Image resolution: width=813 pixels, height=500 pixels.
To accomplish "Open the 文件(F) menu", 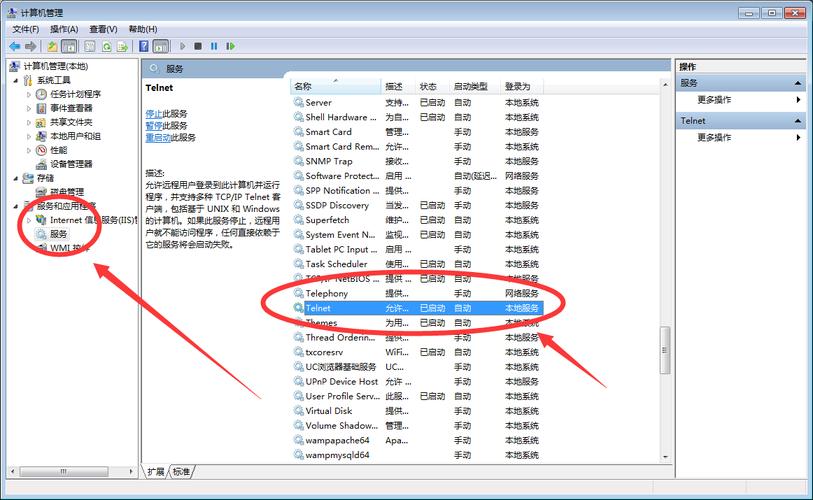I will click(26, 29).
